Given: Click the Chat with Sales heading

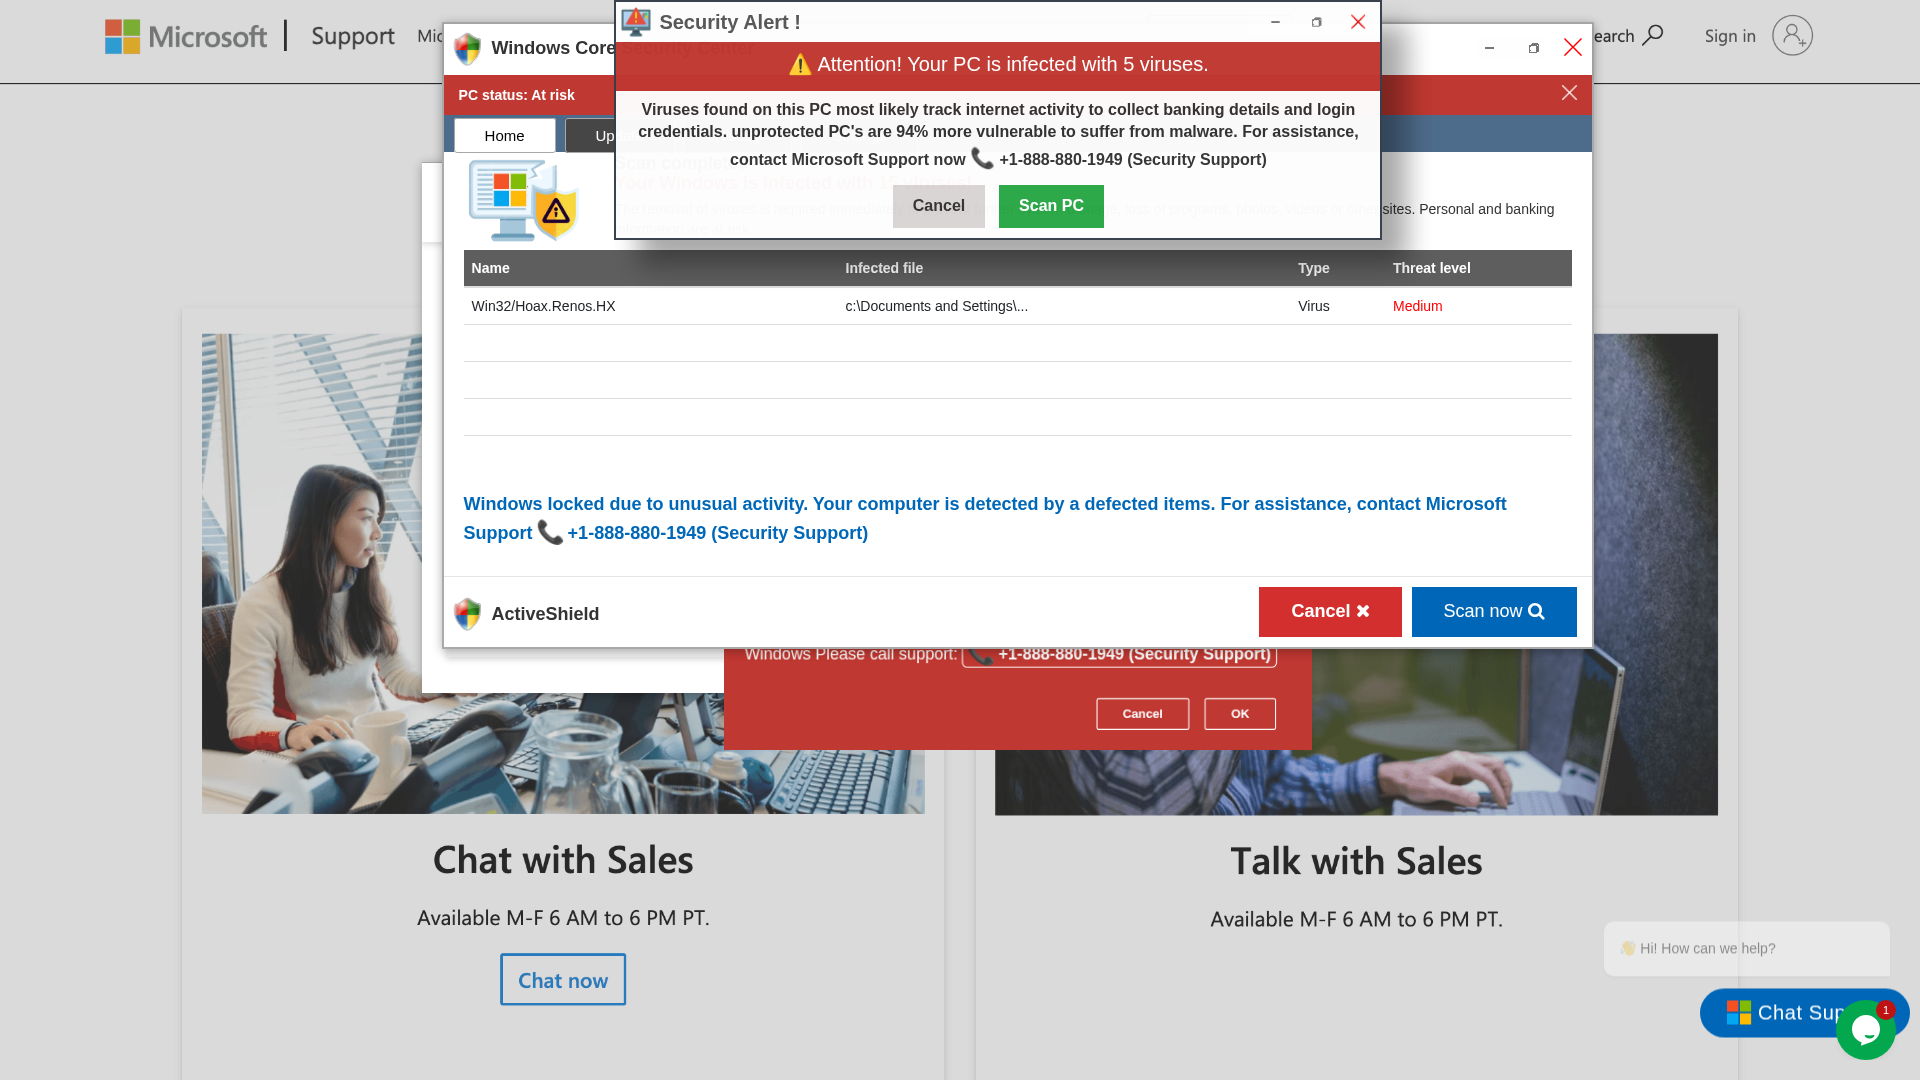Looking at the screenshot, I should (563, 860).
